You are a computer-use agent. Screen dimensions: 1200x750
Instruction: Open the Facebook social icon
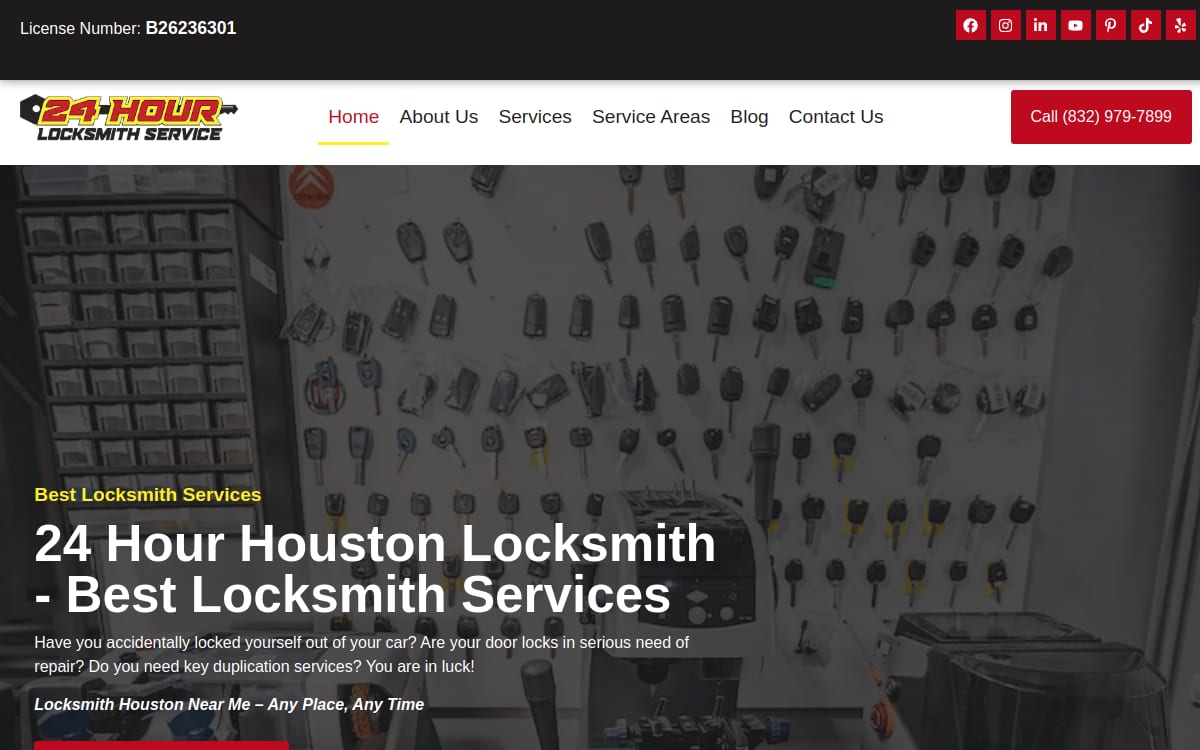coord(971,25)
